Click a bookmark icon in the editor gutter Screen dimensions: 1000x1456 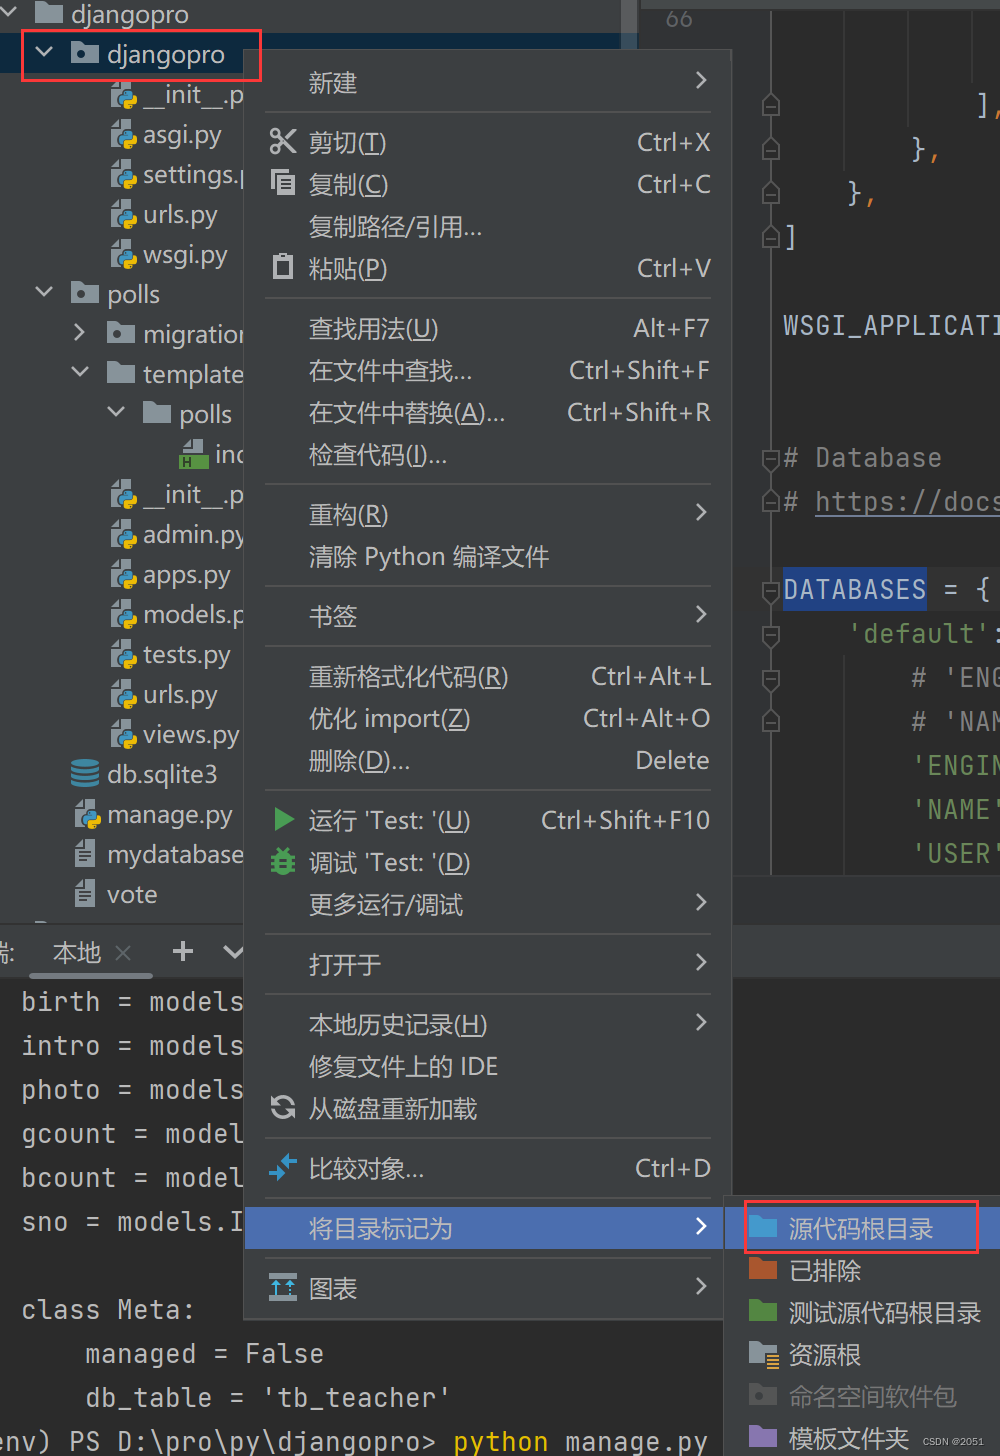pos(770,103)
